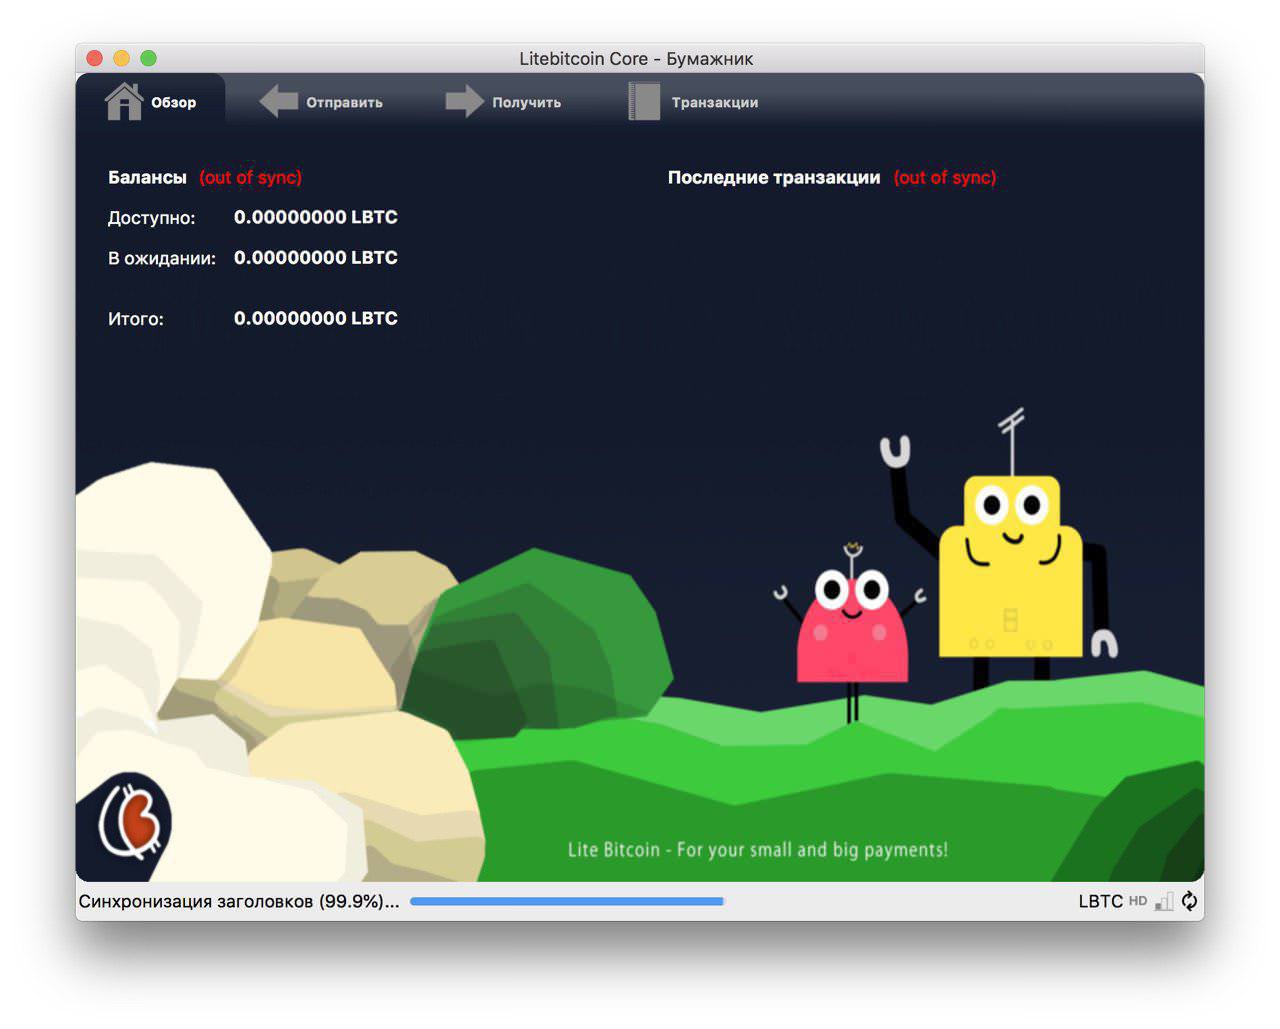
Task: Click the sync spinner icon in status bar
Action: (x=1189, y=901)
